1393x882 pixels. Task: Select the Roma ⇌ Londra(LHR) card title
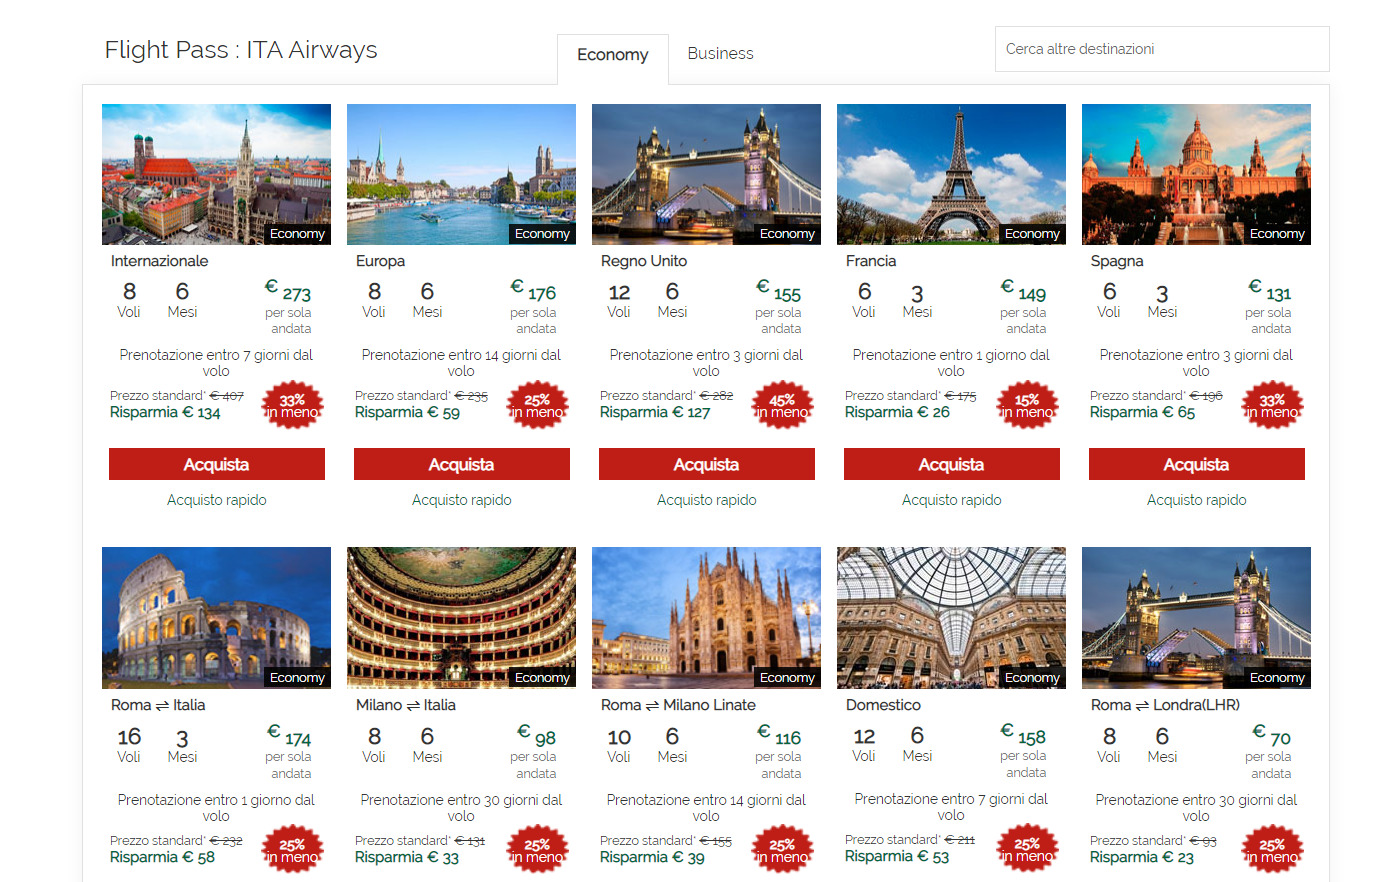click(x=1165, y=705)
